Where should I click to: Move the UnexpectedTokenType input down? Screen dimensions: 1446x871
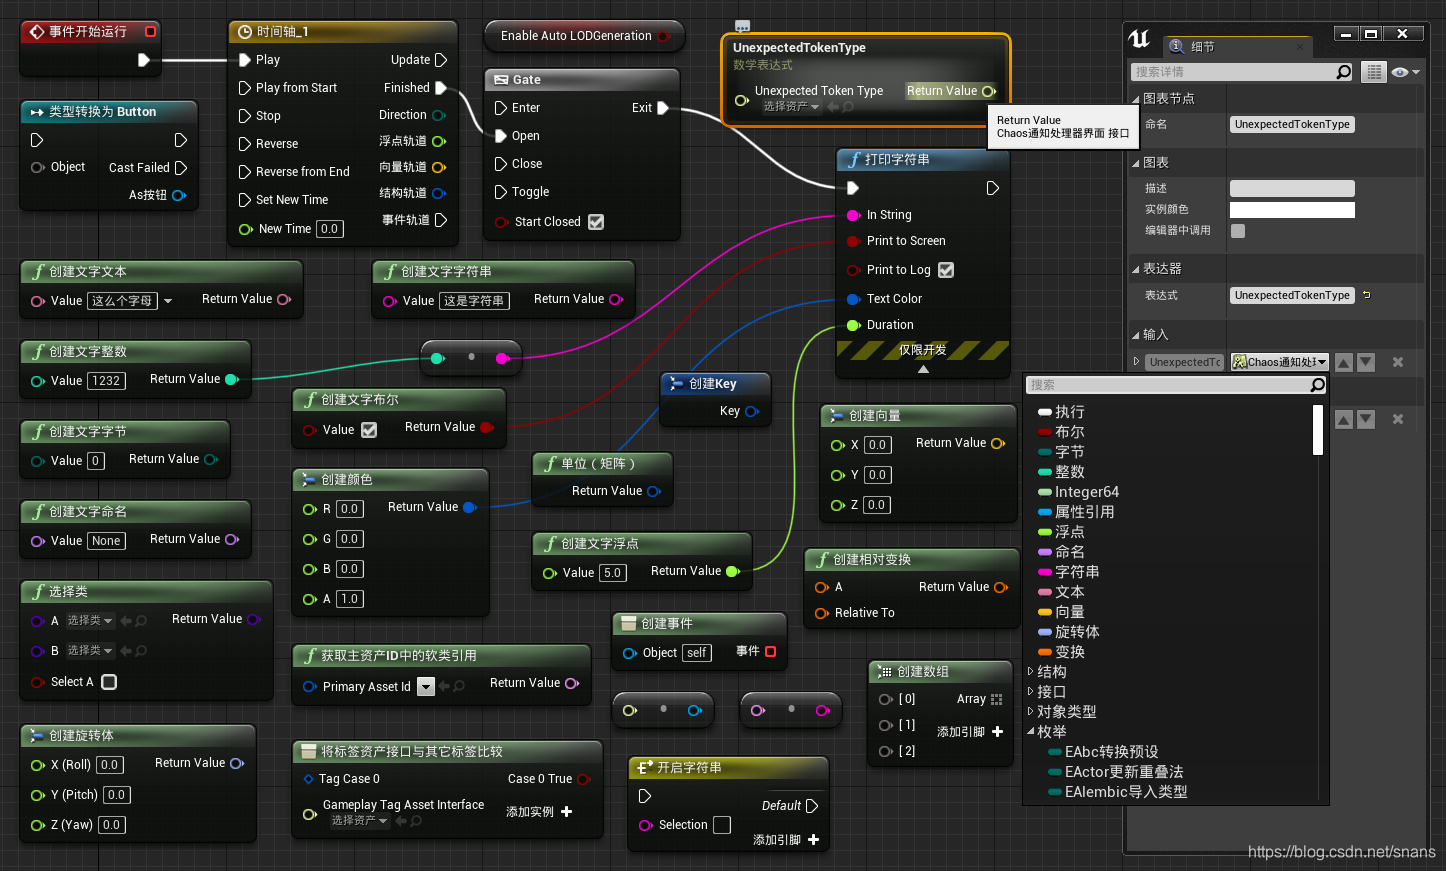(x=1366, y=362)
